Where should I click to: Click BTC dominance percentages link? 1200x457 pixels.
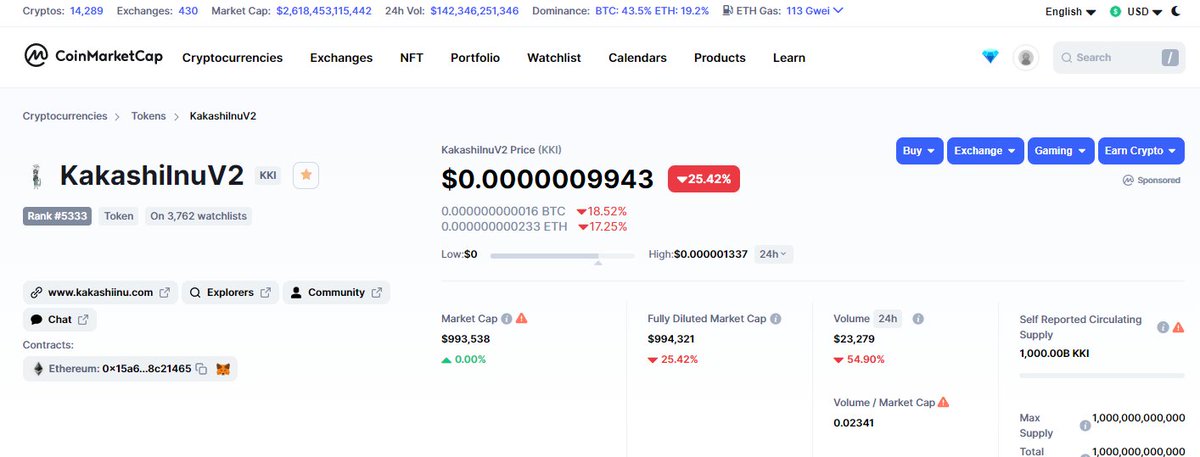[651, 11]
